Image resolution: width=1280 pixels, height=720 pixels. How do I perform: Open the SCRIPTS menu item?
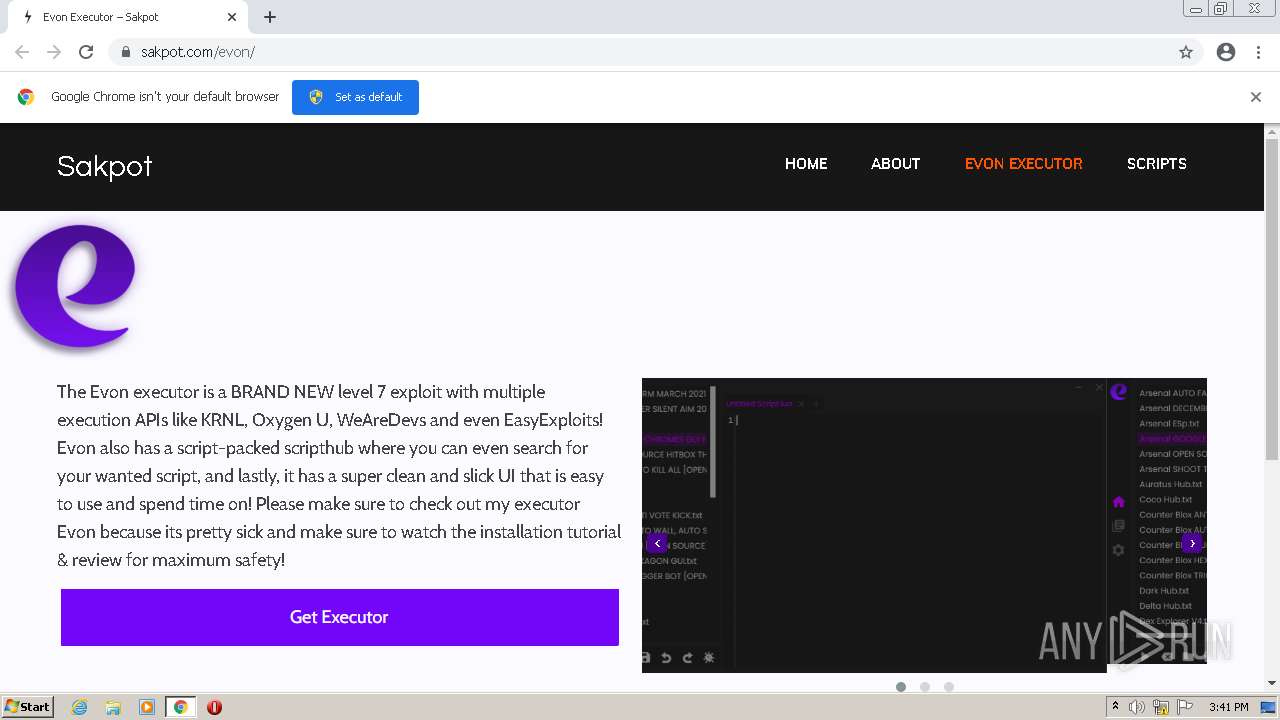point(1157,164)
